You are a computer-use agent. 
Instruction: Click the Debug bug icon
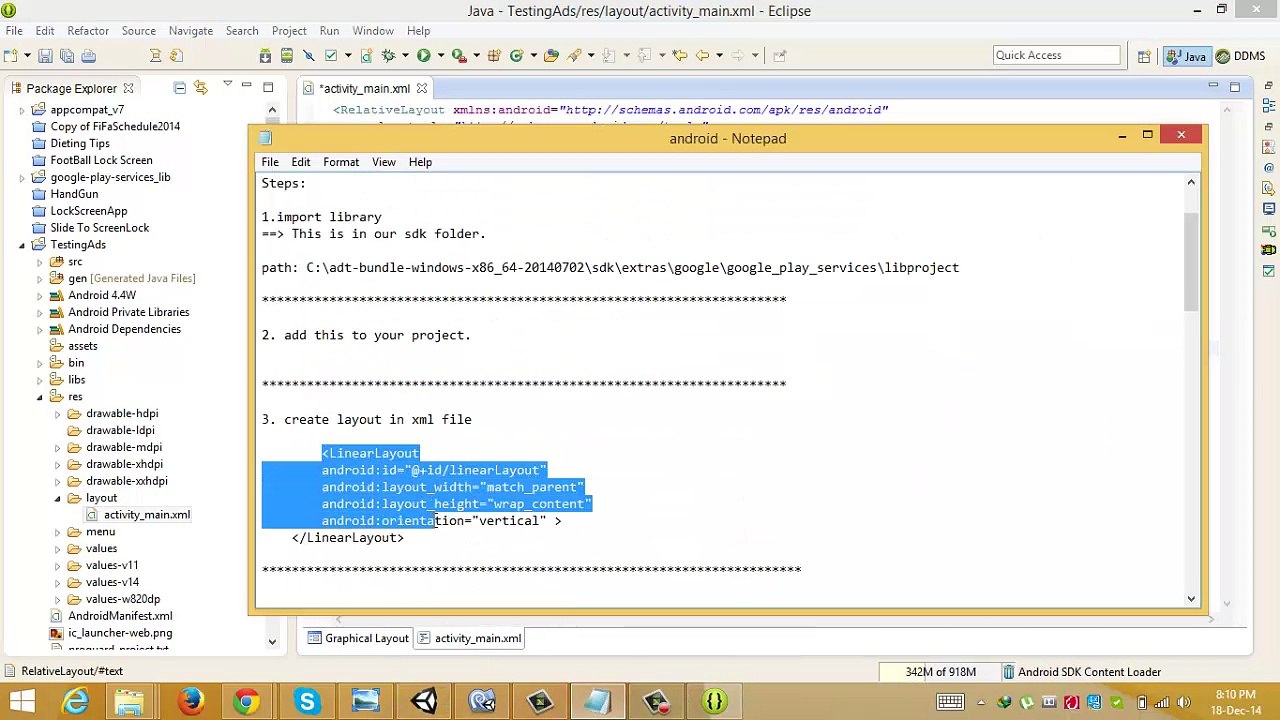pyautogui.click(x=388, y=56)
